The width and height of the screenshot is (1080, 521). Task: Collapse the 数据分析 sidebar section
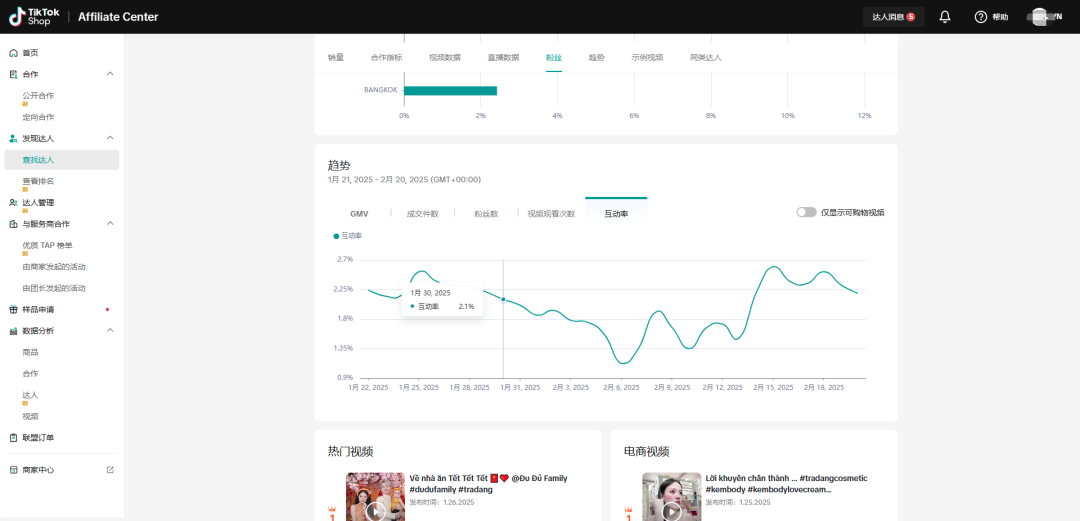pyautogui.click(x=110, y=330)
